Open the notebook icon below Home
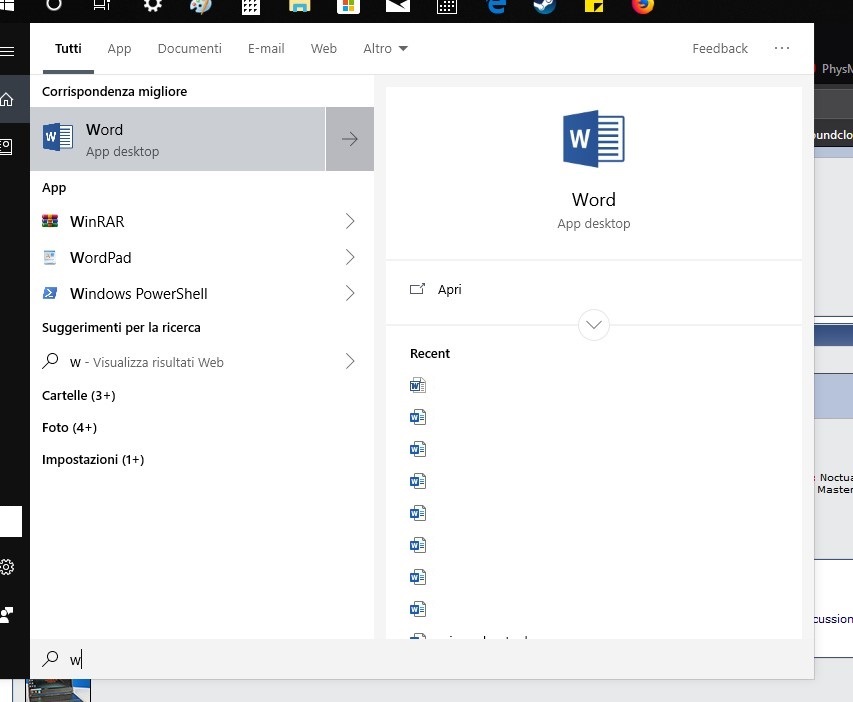The width and height of the screenshot is (853, 702). (7, 146)
